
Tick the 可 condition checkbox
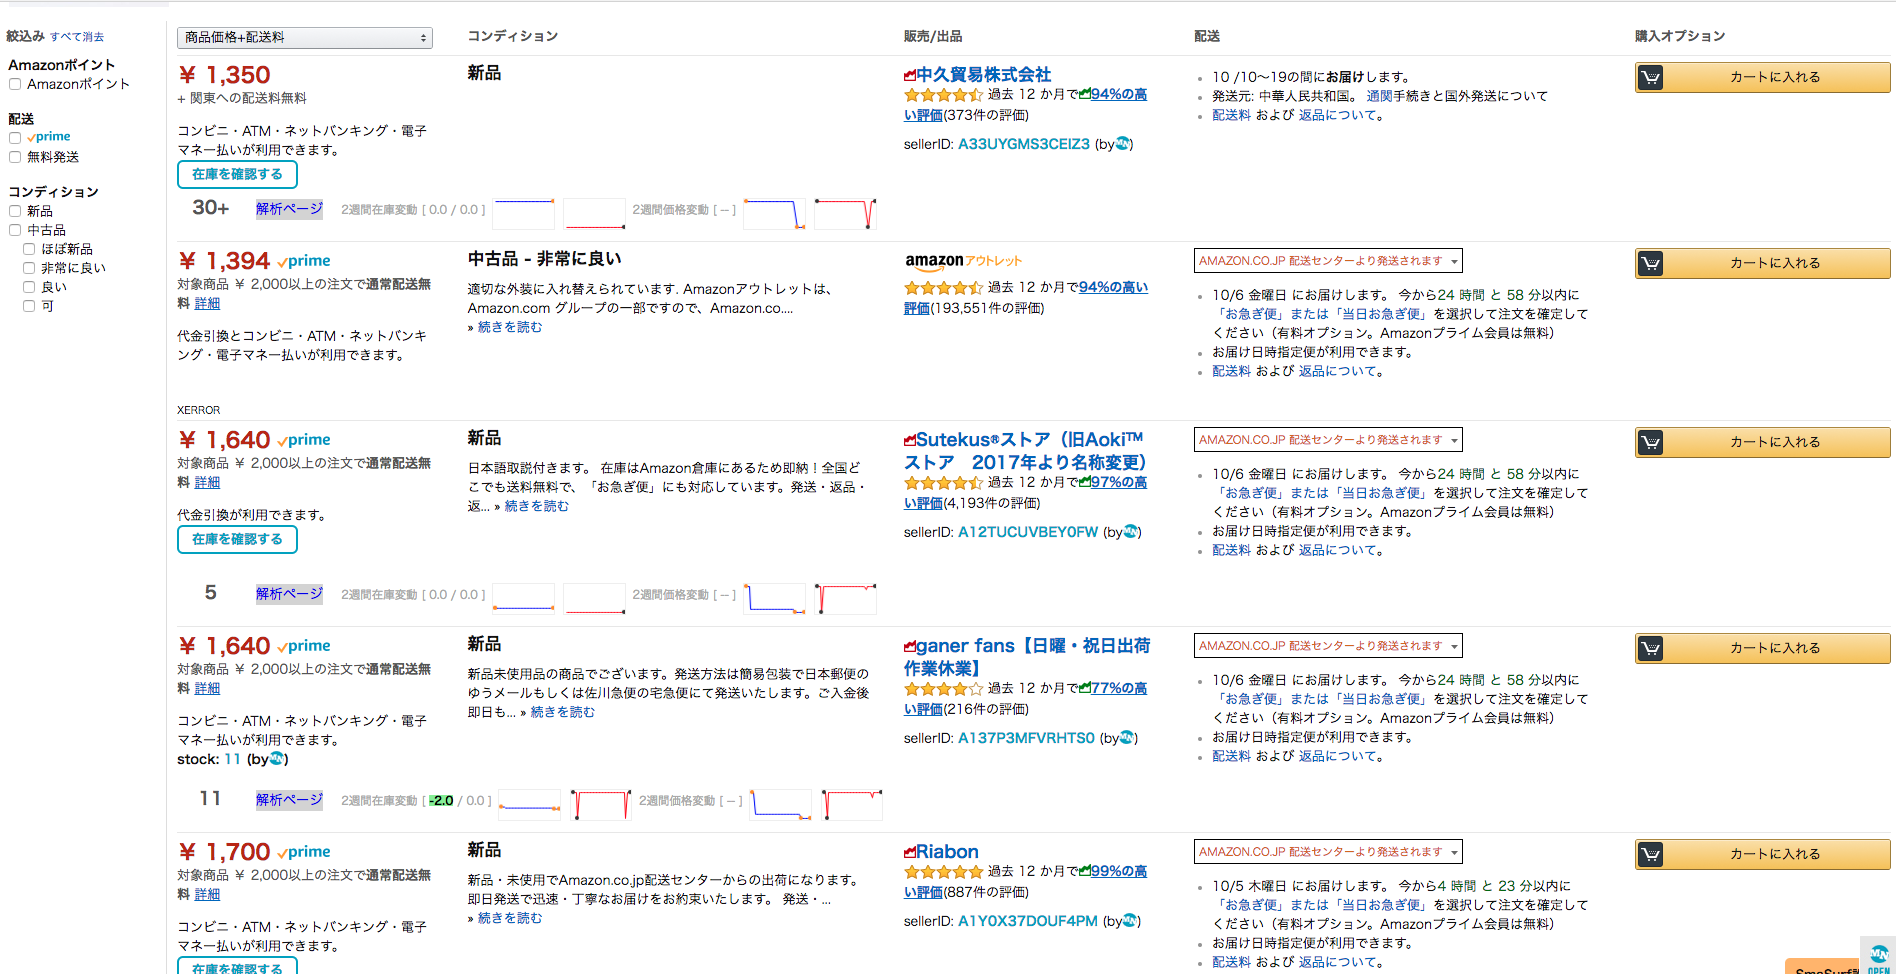(29, 306)
